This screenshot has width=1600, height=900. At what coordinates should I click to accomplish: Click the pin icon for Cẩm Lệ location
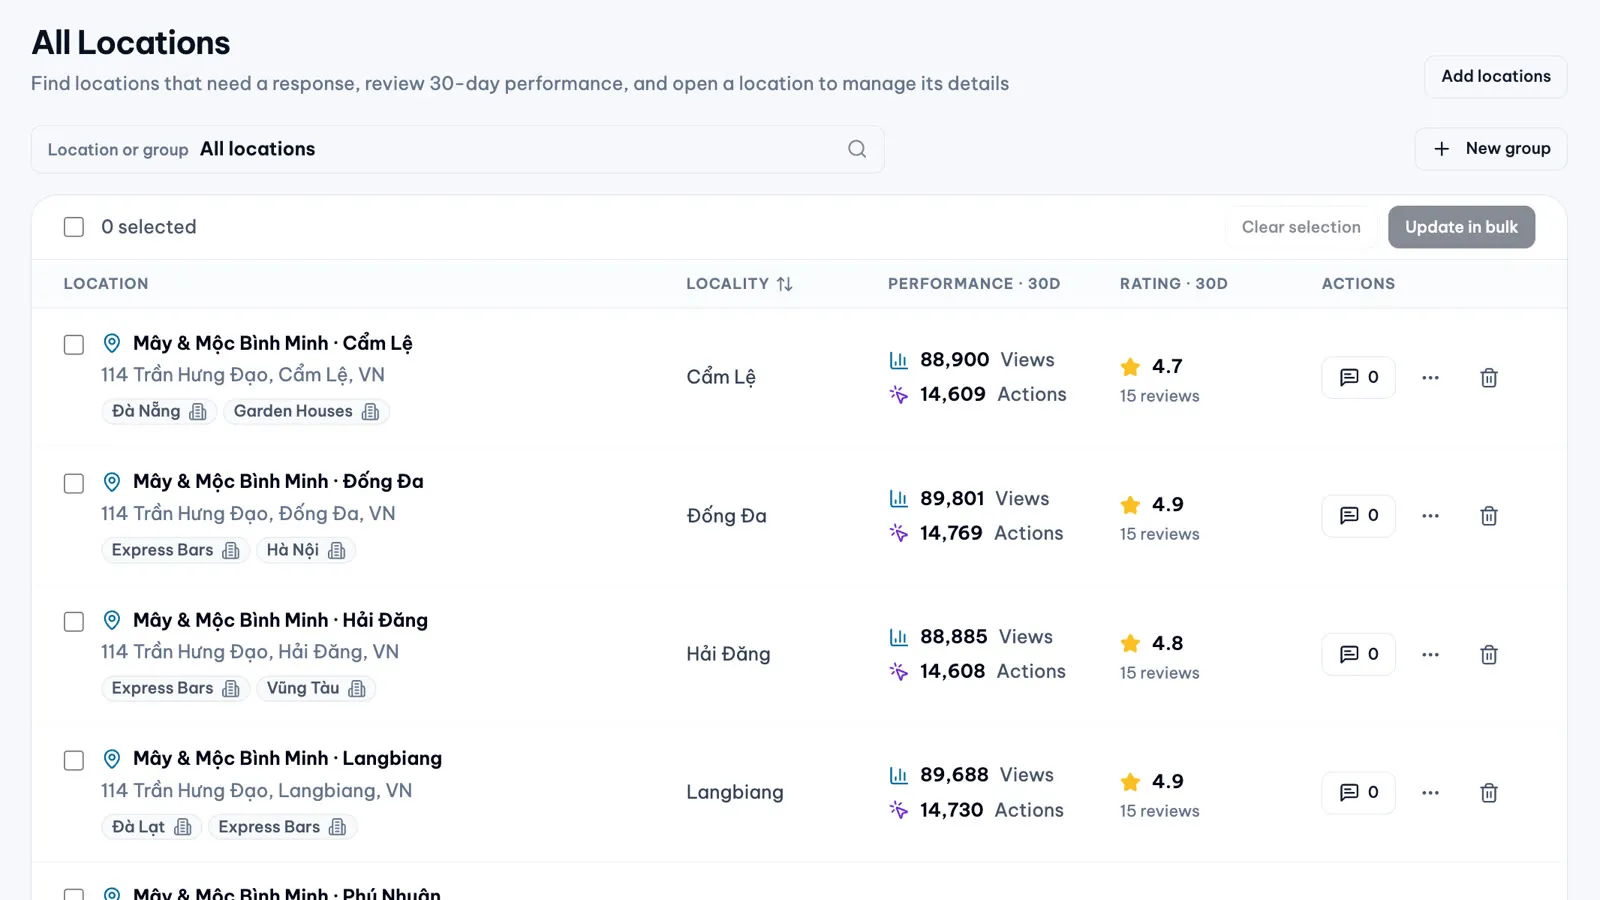click(x=112, y=343)
